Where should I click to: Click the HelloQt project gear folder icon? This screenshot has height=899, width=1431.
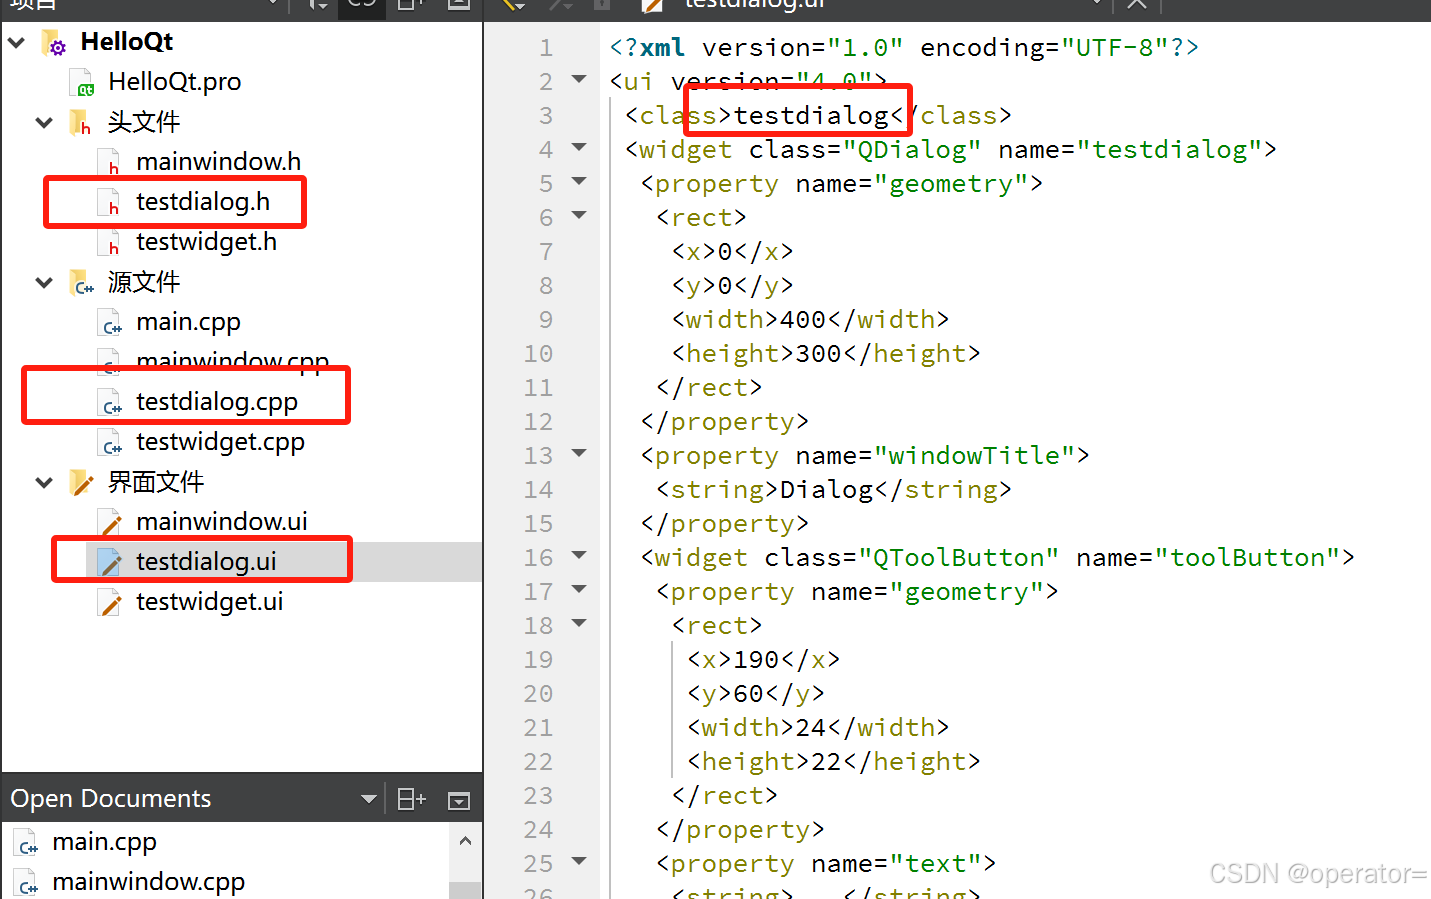(x=54, y=43)
